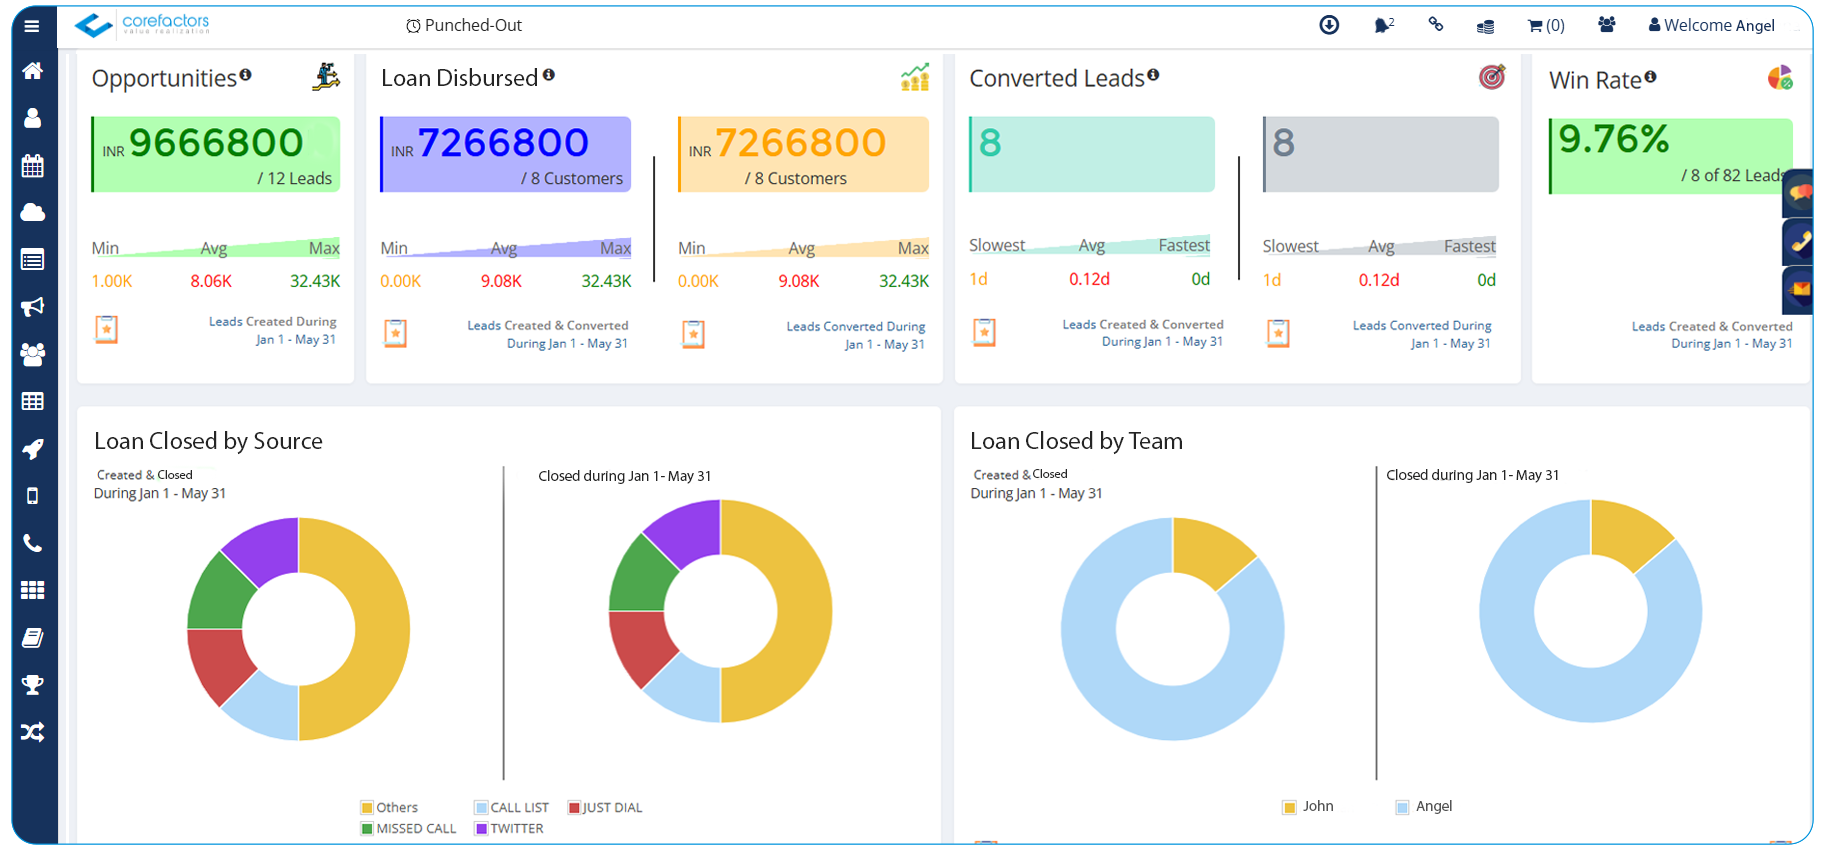Toggle the CALL LIST legend entry
1825x847 pixels.
pos(512,807)
